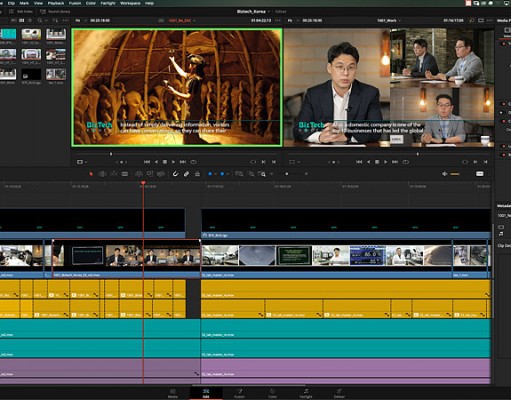Screen dimensions: 511x400
Task: Click Mark In icon in source viewer
Action: 263,162
